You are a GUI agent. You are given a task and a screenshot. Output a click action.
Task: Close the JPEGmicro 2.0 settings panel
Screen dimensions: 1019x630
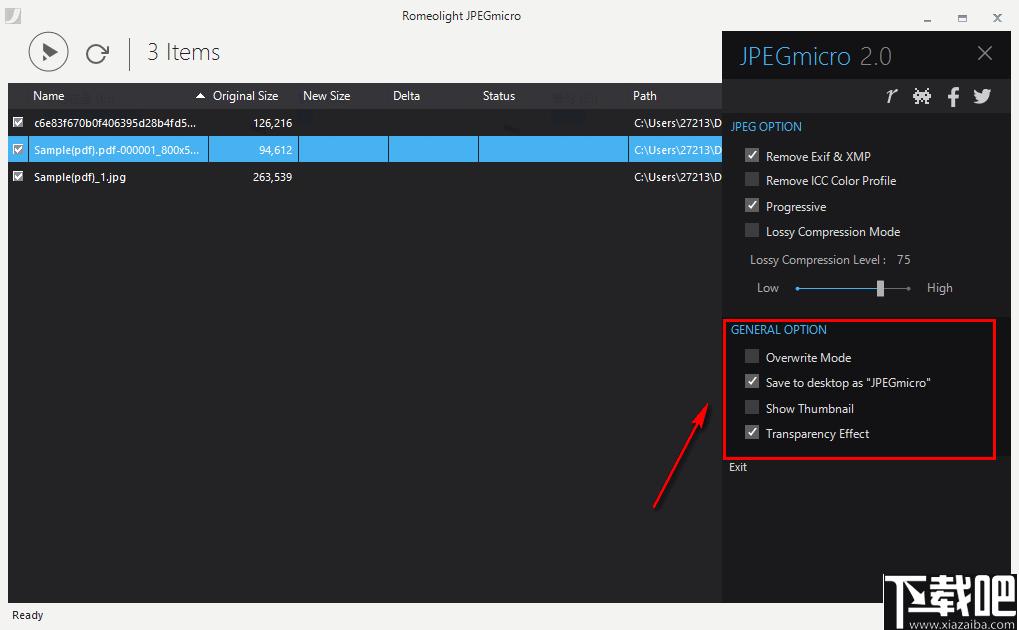coord(985,53)
